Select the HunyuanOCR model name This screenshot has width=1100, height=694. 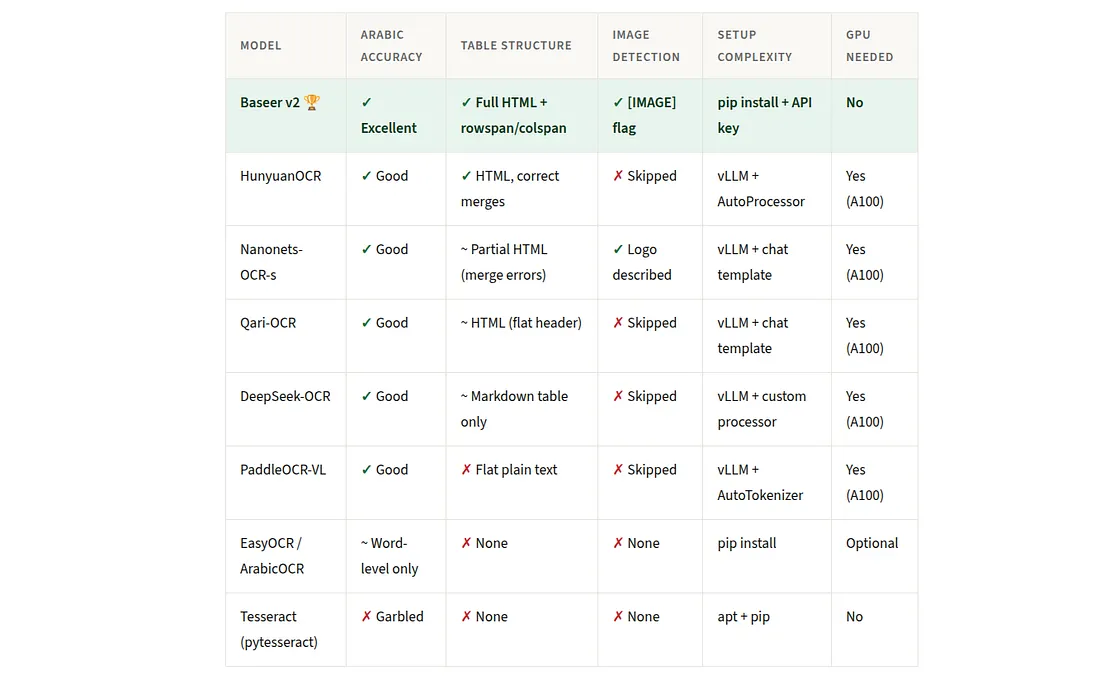click(281, 176)
